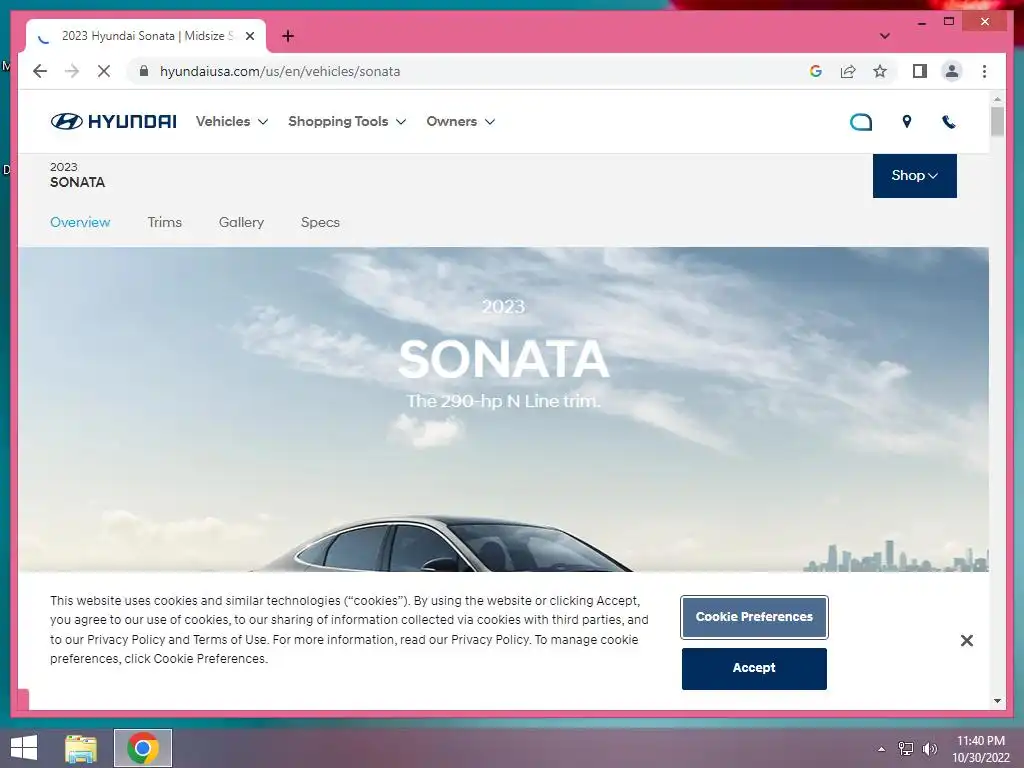Click the Google icon in the address bar
This screenshot has height=768, width=1024.
816,71
